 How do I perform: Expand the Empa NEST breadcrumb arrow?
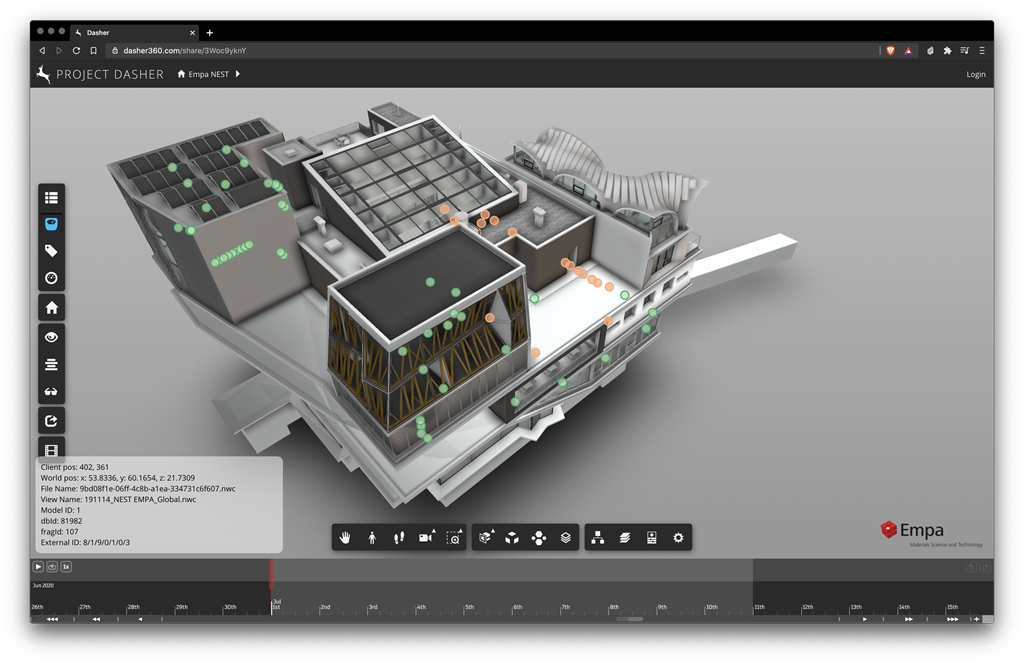238,74
